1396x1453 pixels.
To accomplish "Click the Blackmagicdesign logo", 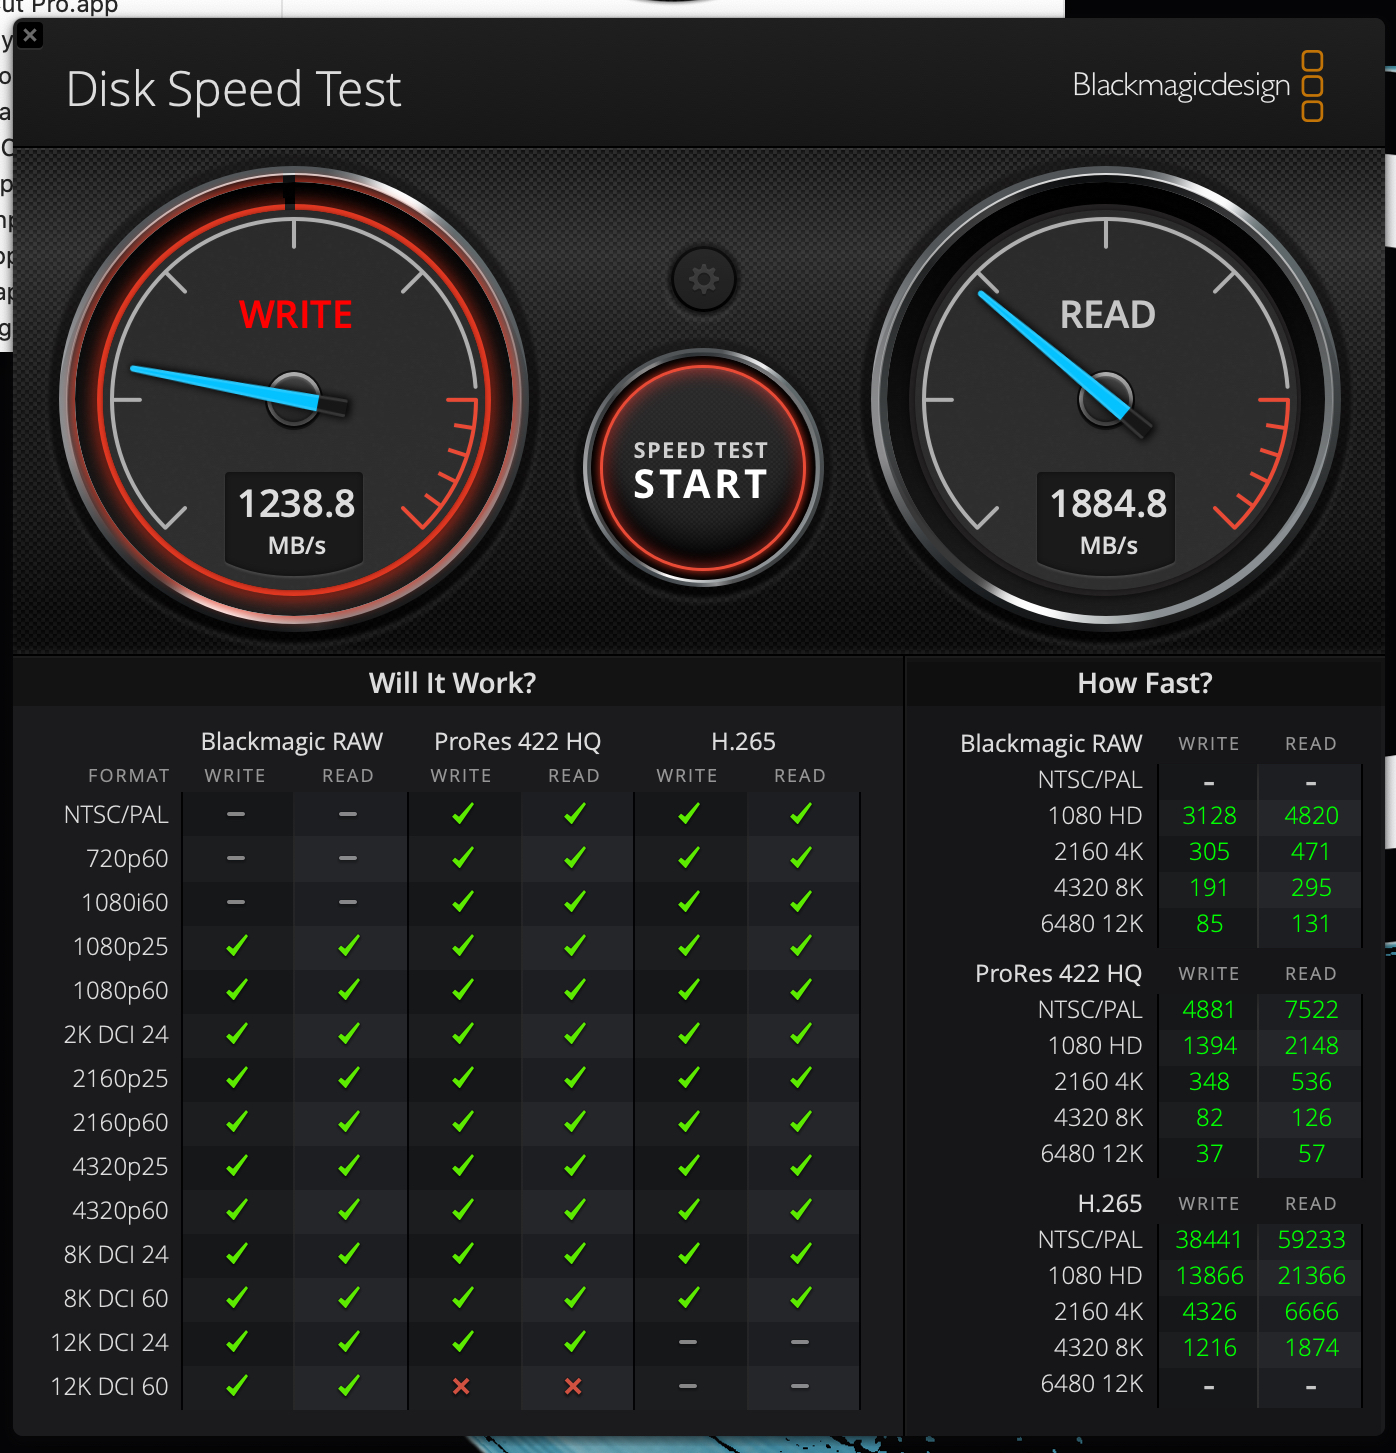I will click(x=1198, y=86).
